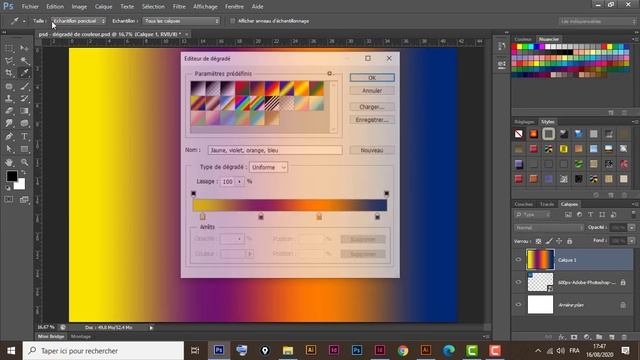
Task: Select the Brush tool
Action: (24, 86)
